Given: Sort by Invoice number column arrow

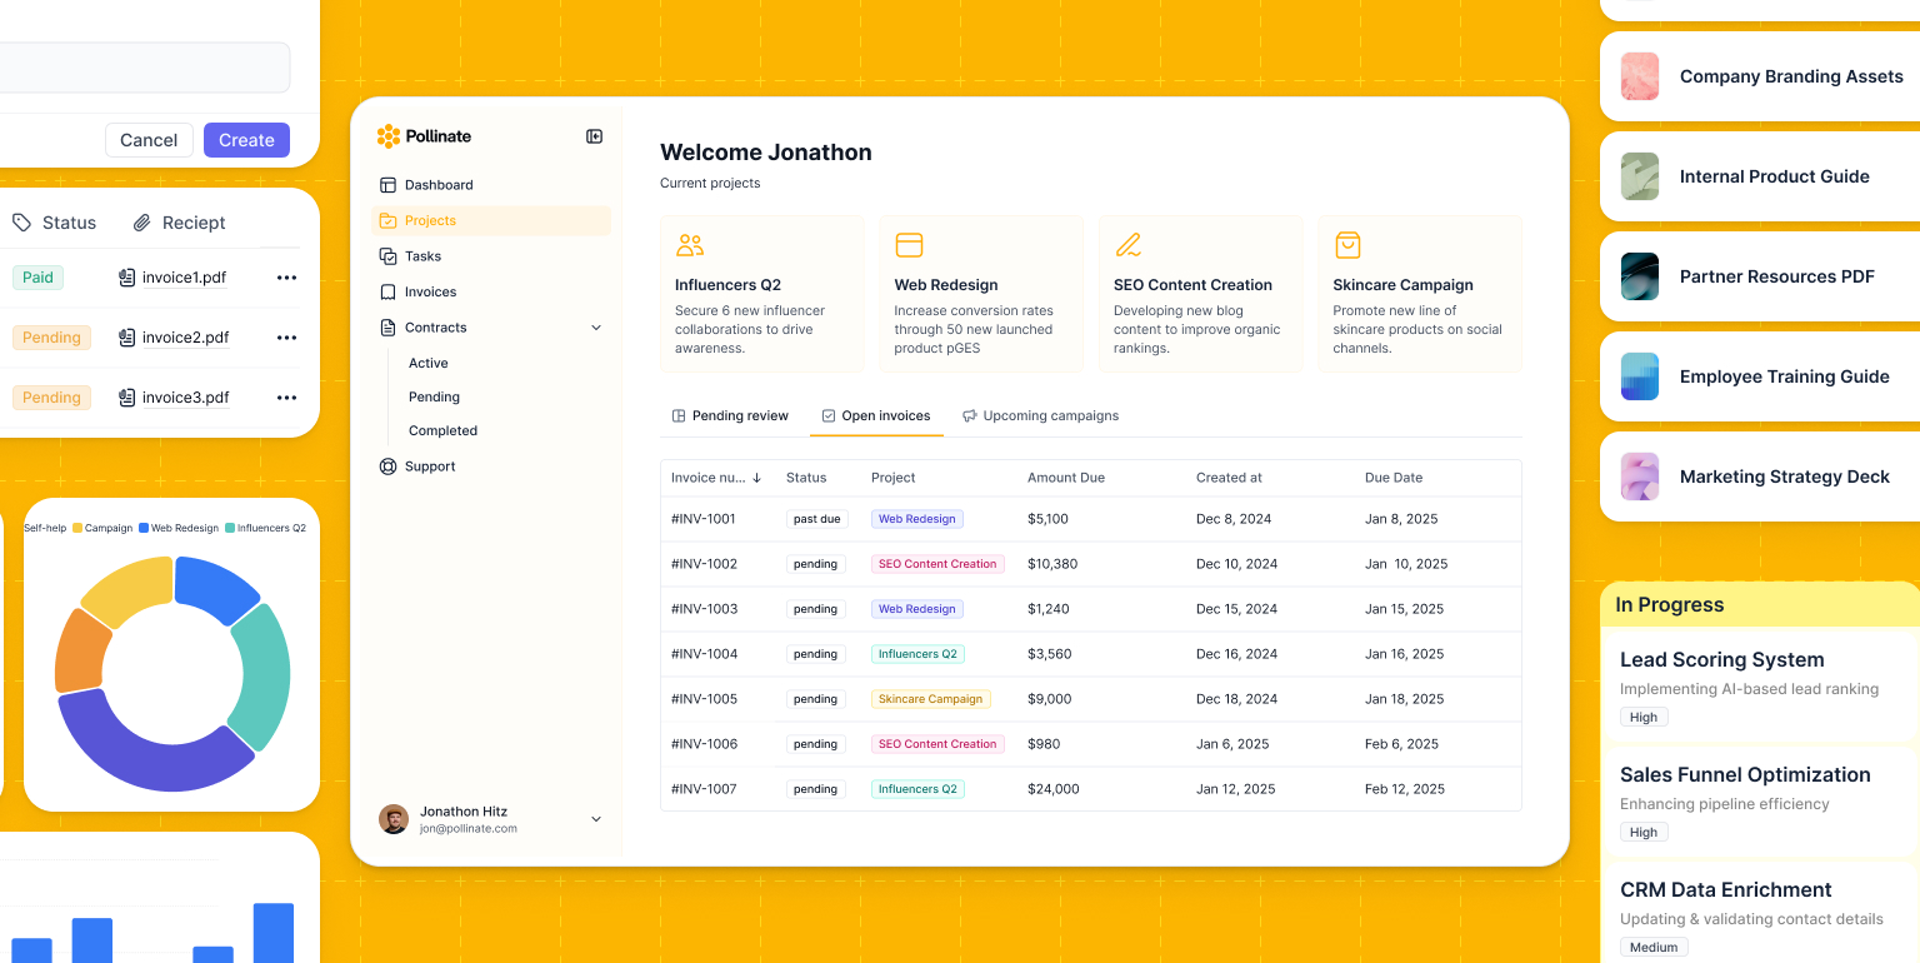Looking at the screenshot, I should [x=757, y=478].
